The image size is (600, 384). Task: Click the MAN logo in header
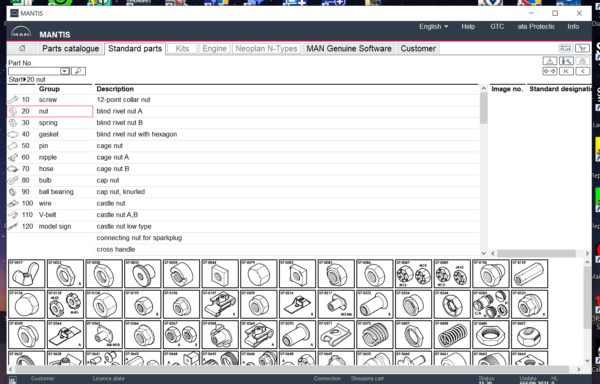[21, 32]
